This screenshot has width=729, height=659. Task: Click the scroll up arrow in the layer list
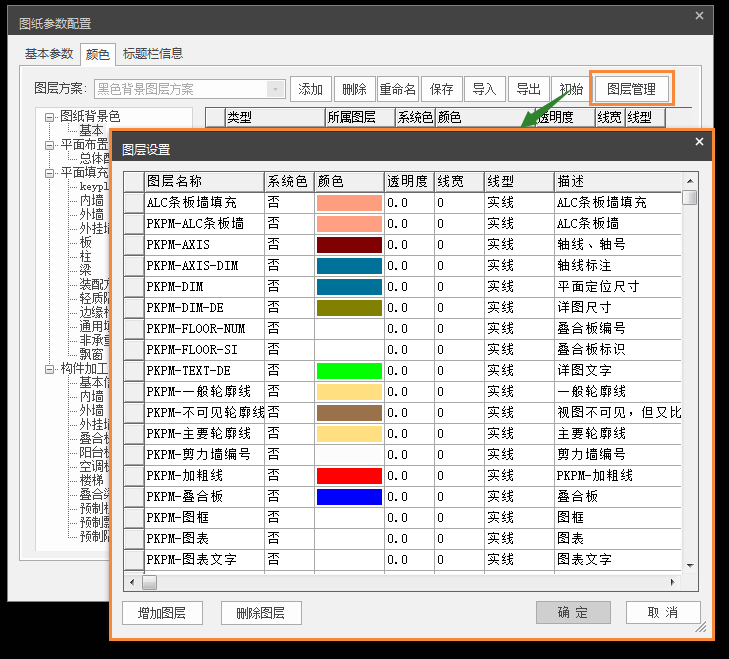pyautogui.click(x=690, y=179)
